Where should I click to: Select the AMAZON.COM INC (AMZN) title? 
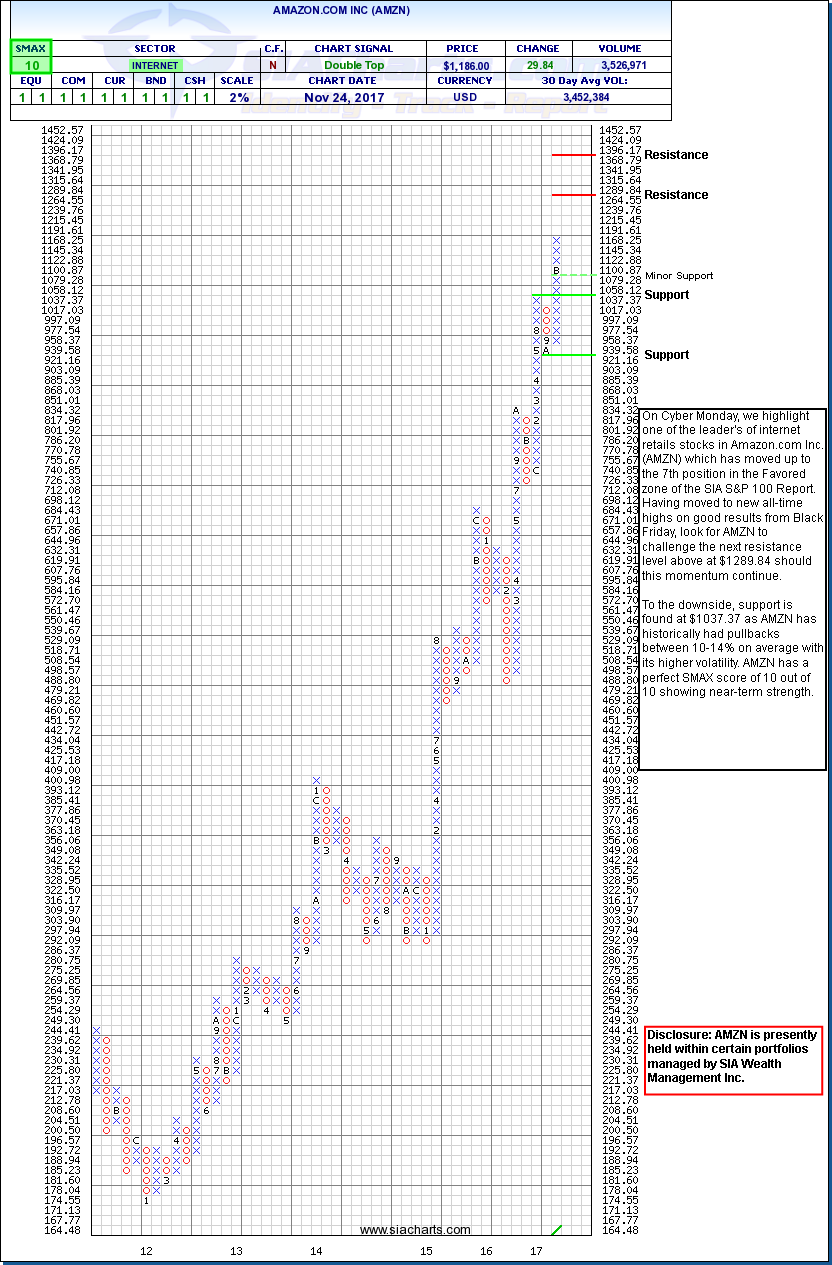pos(341,10)
